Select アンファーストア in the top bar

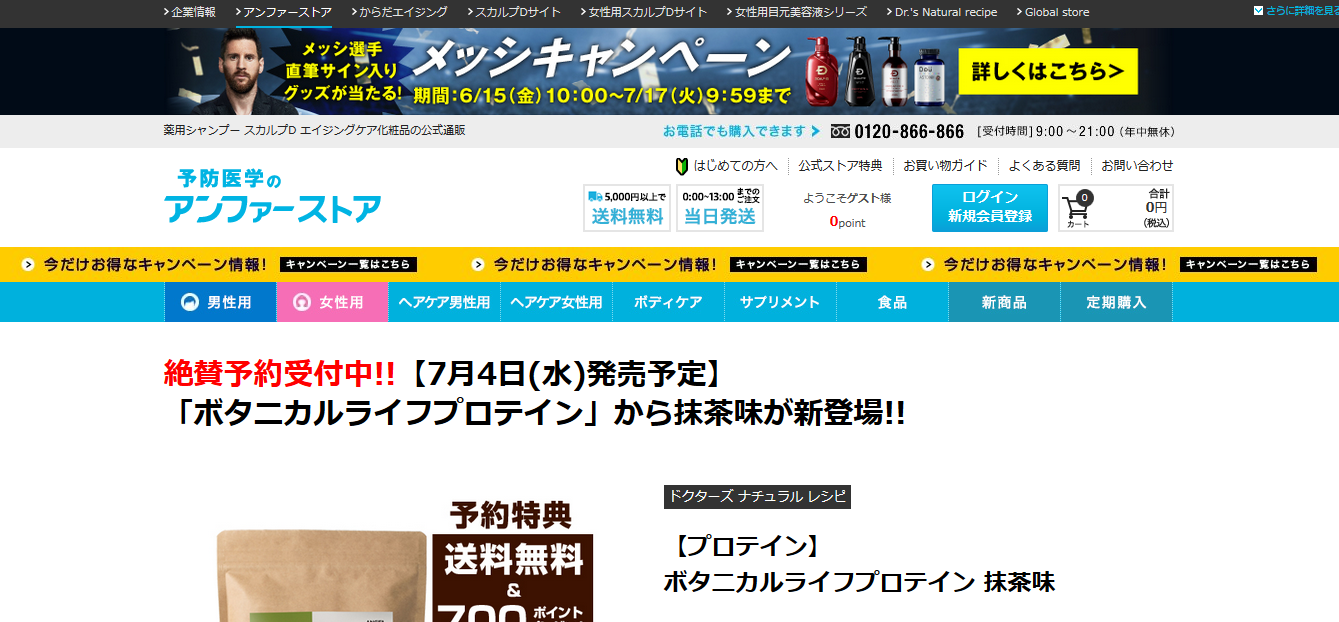[284, 12]
